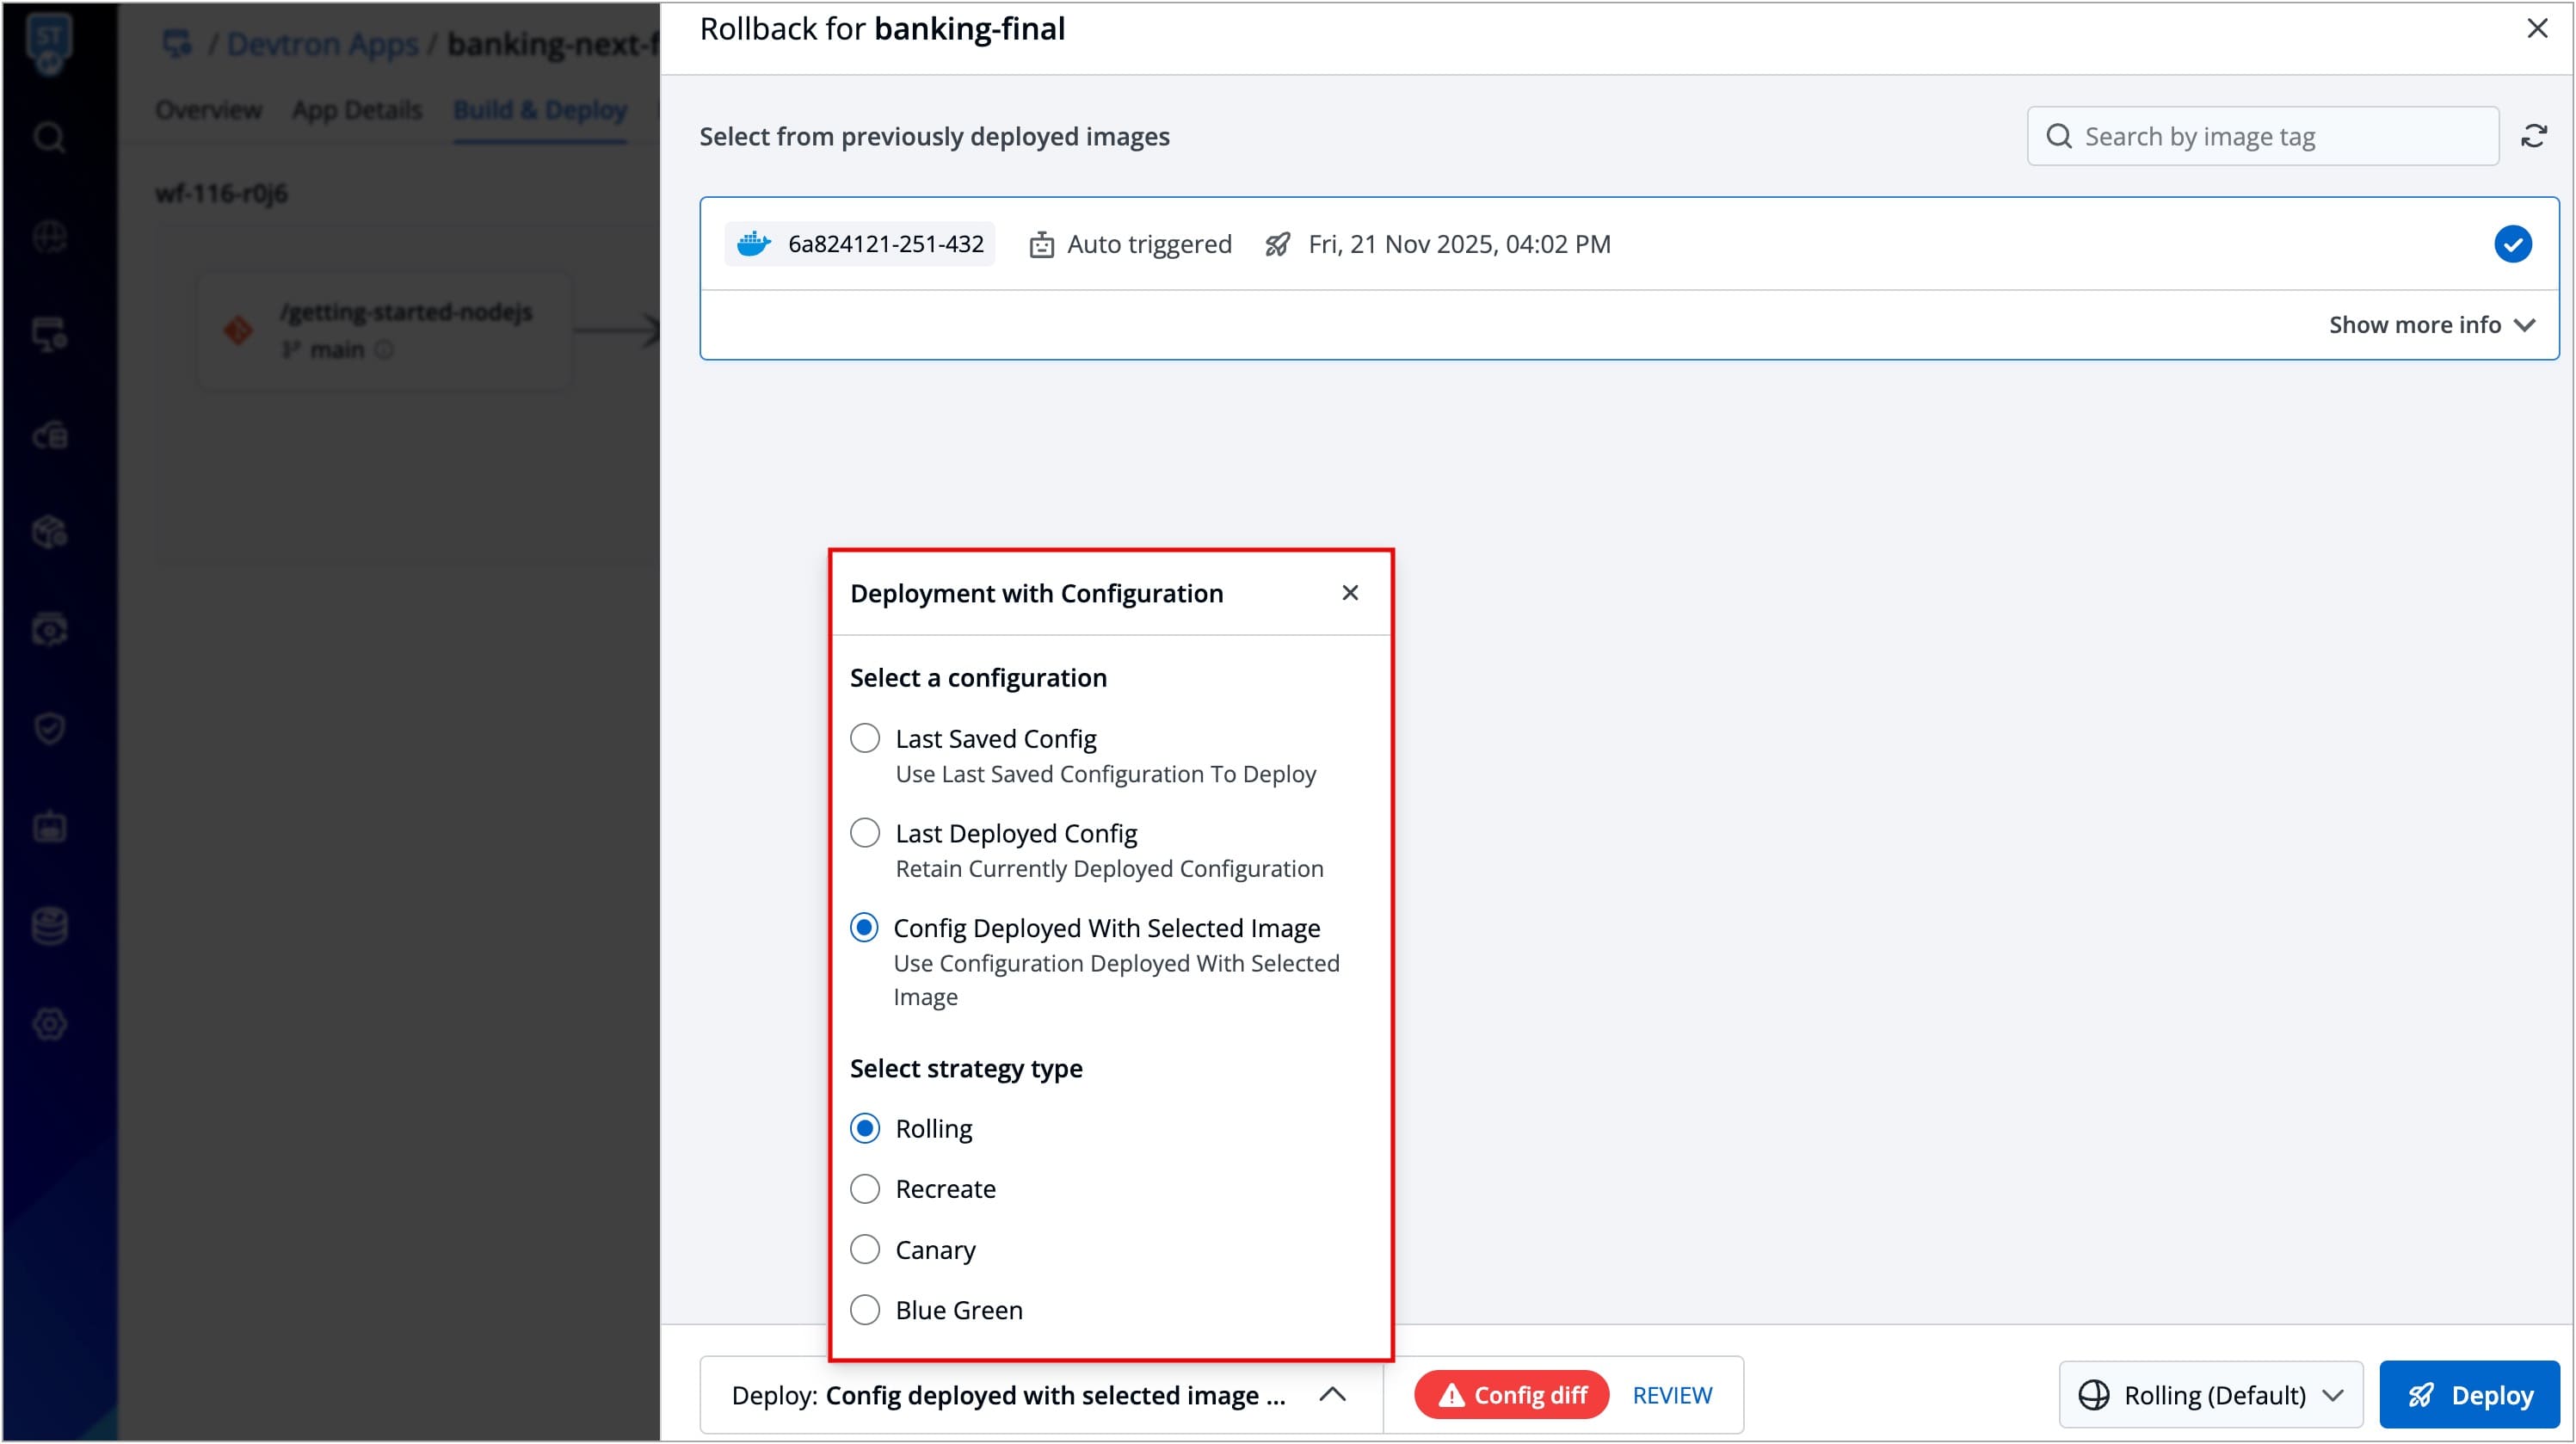Open the security shield icon in sidebar
2576x1444 pixels.
tap(49, 728)
